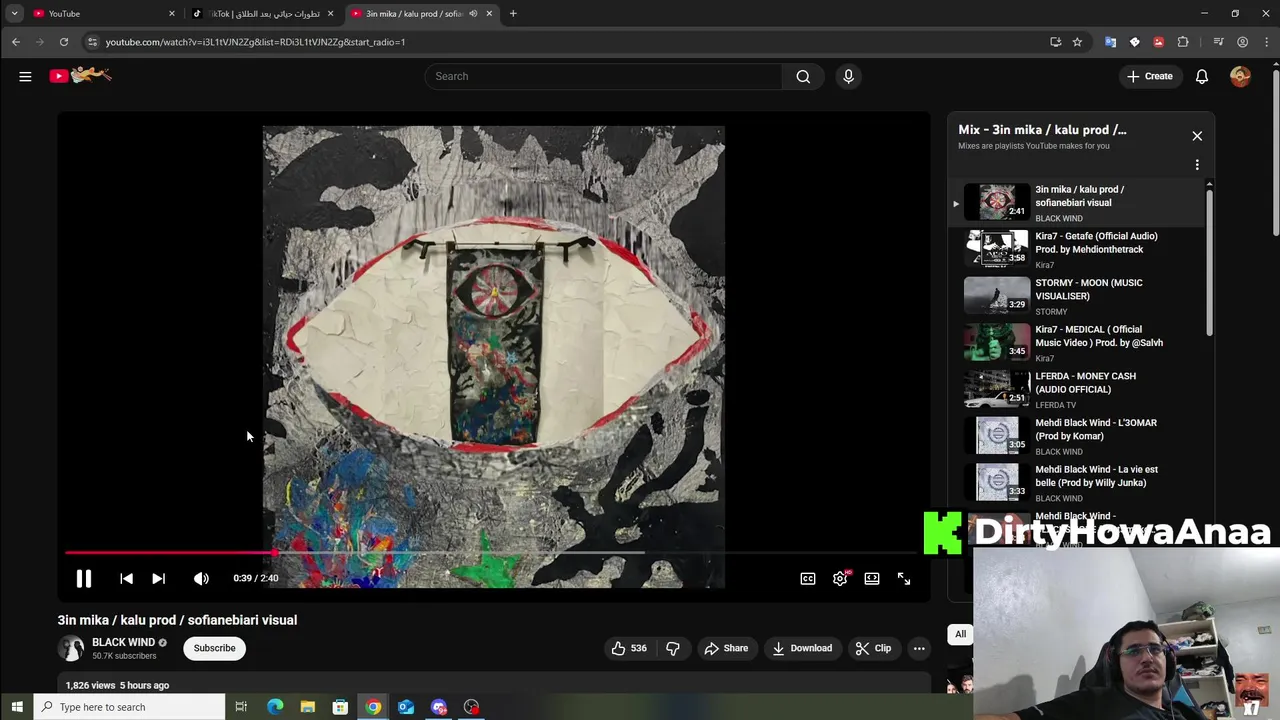Skip to the next video
The image size is (1280, 720).
(x=158, y=578)
